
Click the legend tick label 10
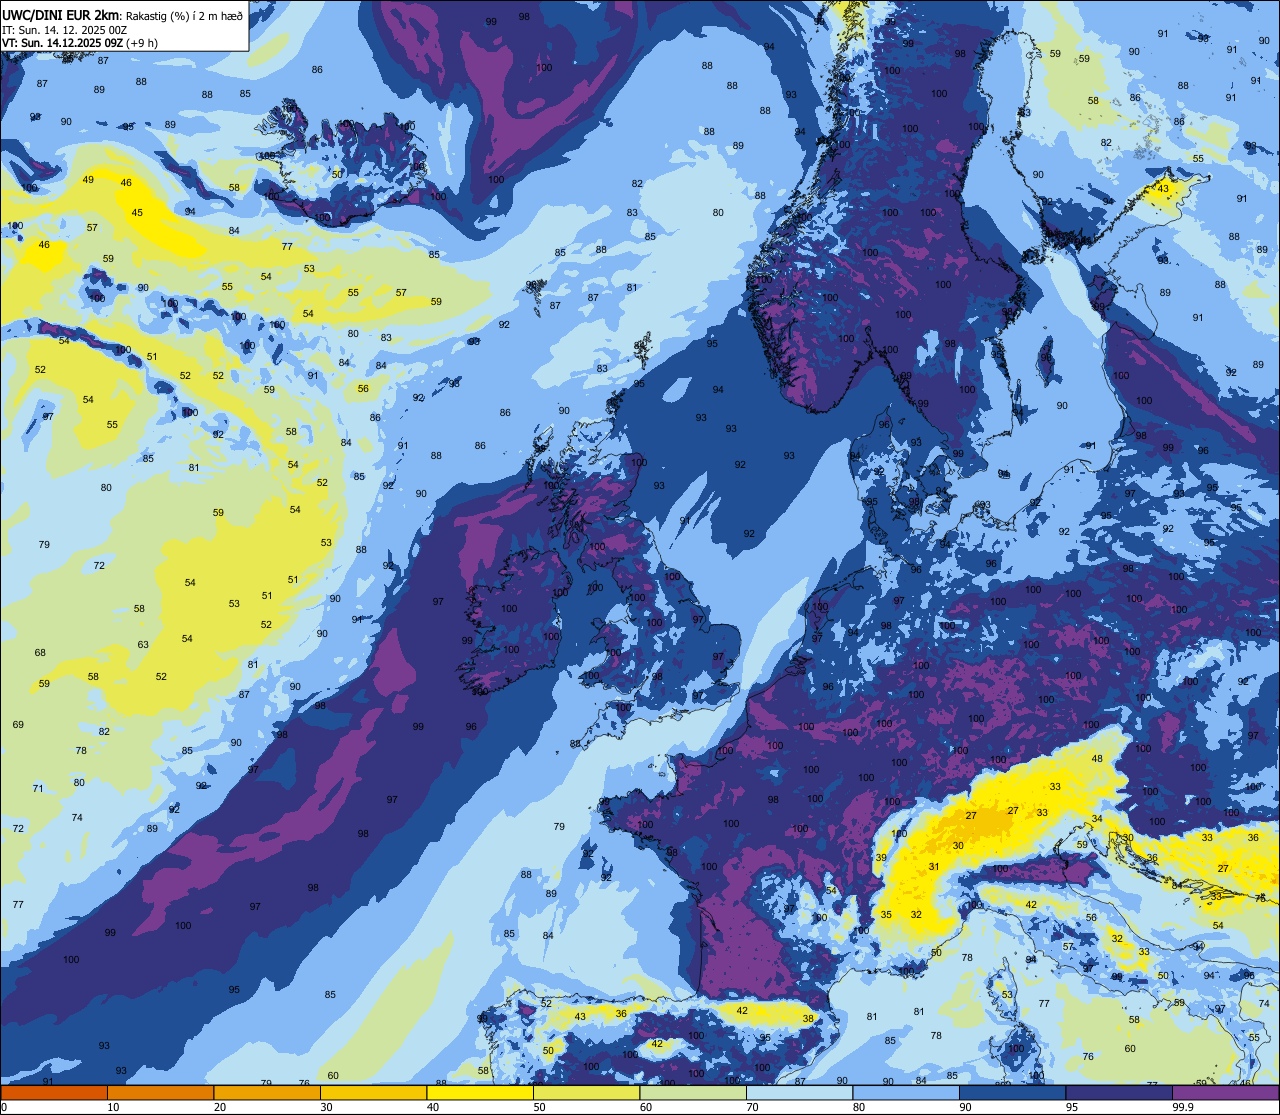click(x=113, y=1107)
